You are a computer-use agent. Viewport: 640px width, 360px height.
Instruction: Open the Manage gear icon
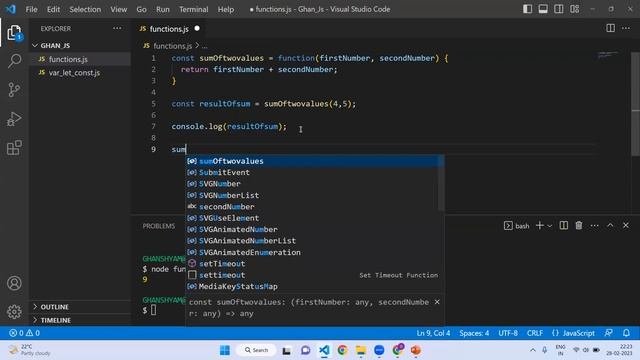14,312
